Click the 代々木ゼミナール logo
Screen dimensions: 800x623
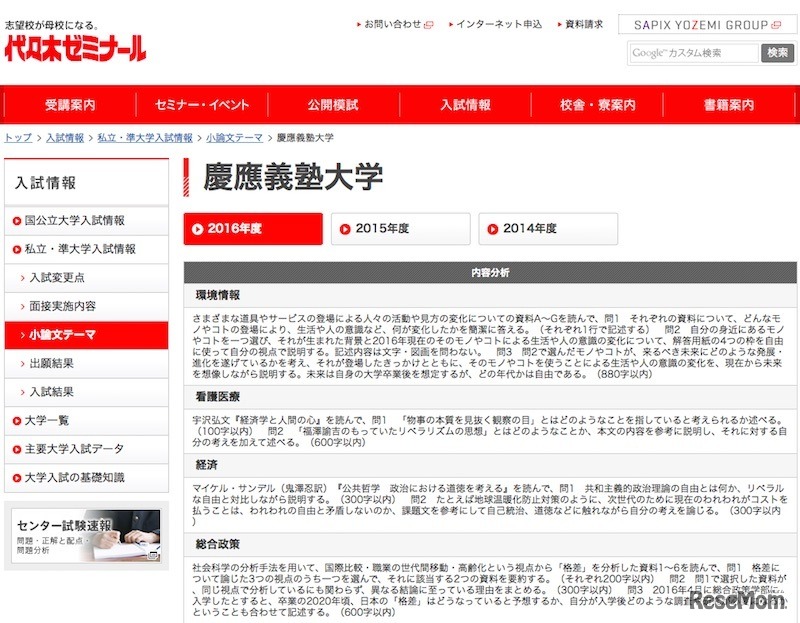tap(75, 48)
